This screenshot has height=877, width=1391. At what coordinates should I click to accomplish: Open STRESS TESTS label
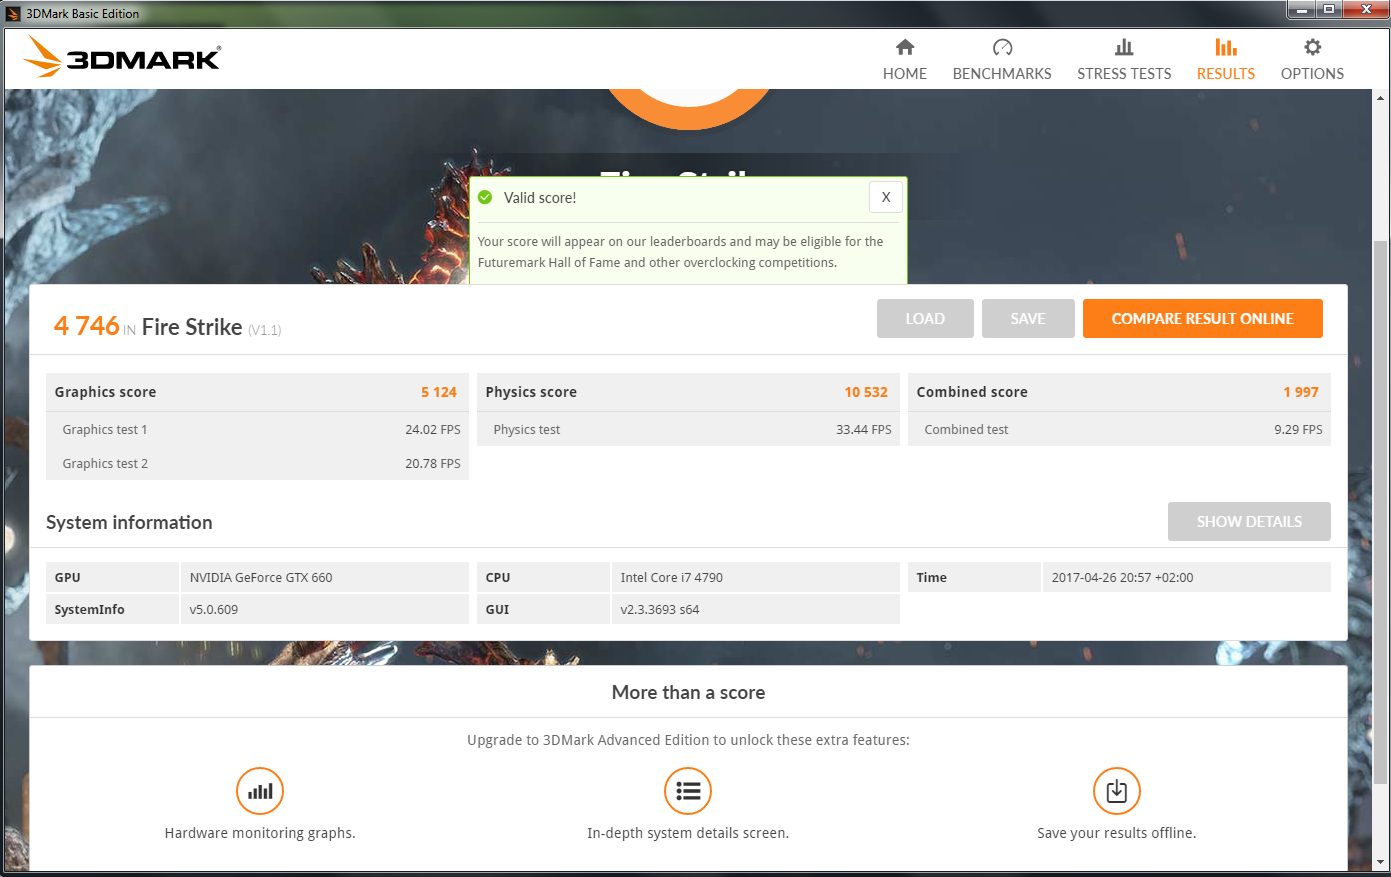(1124, 74)
